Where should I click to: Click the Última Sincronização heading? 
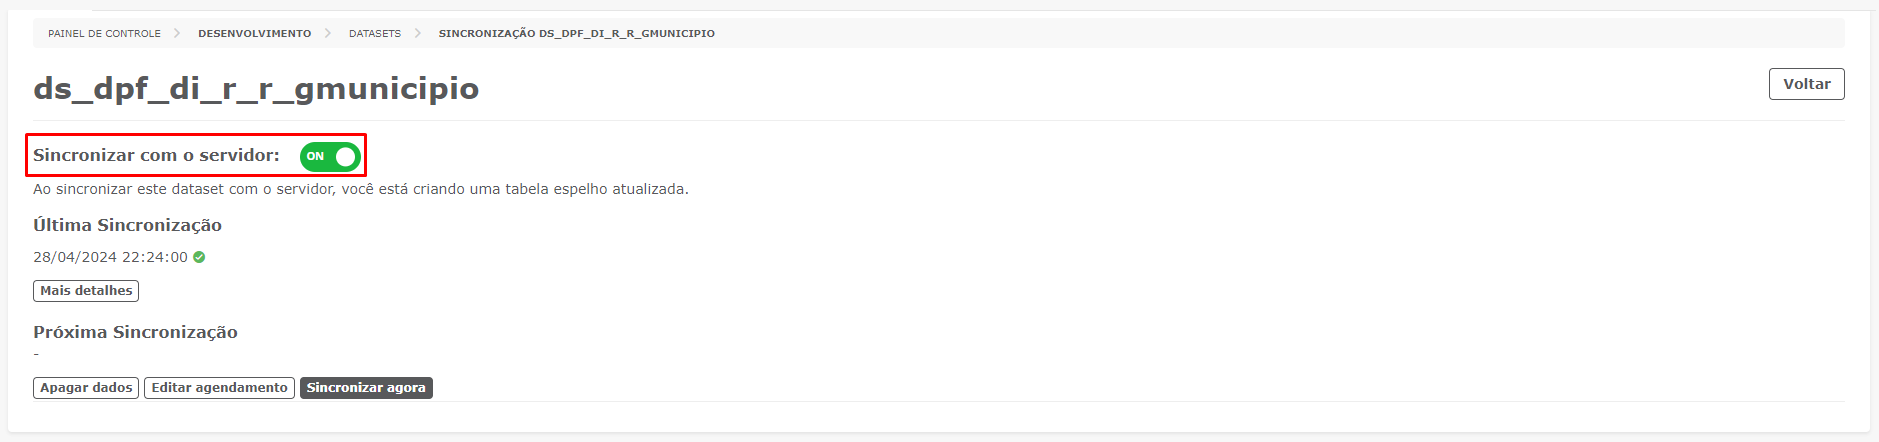click(x=127, y=225)
